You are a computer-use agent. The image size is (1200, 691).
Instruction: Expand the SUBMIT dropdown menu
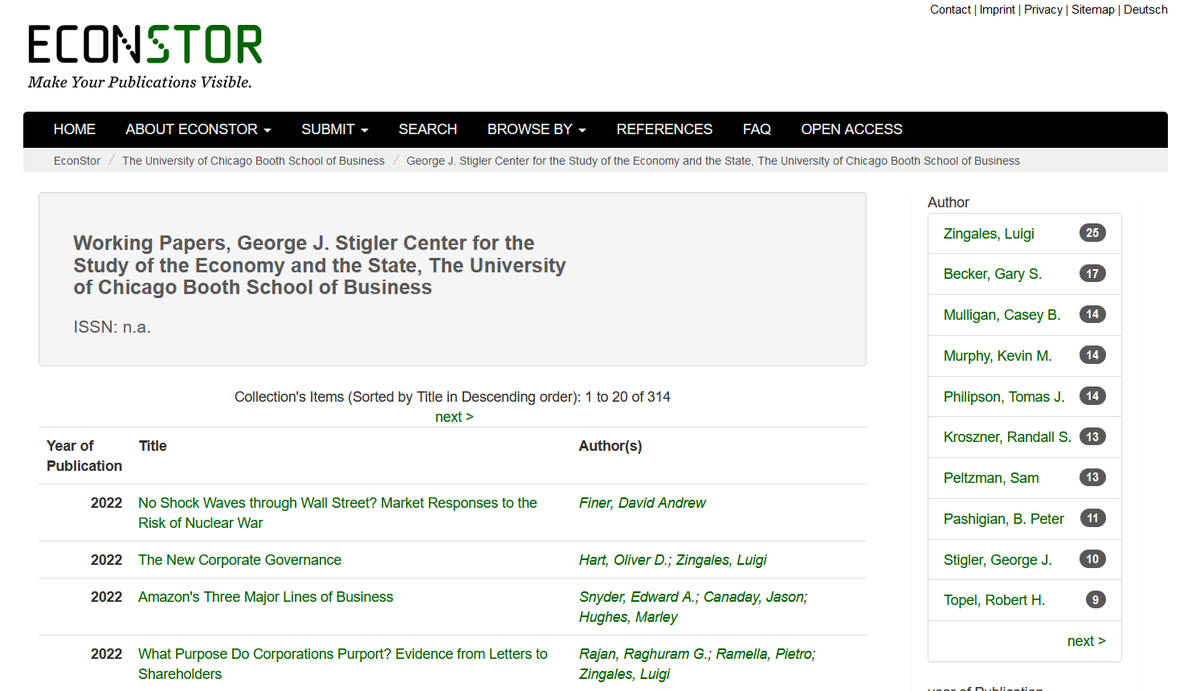[x=335, y=129]
